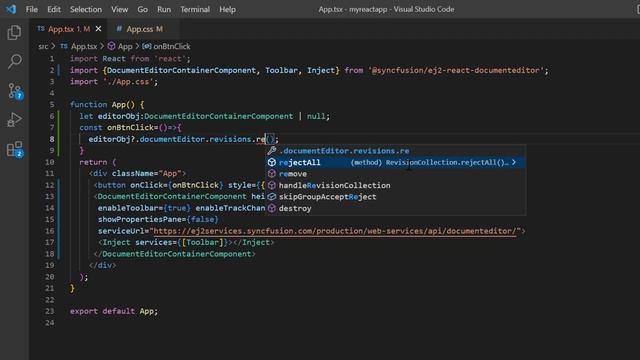The height and width of the screenshot is (360, 640).
Task: Open the File menu
Action: (31, 9)
